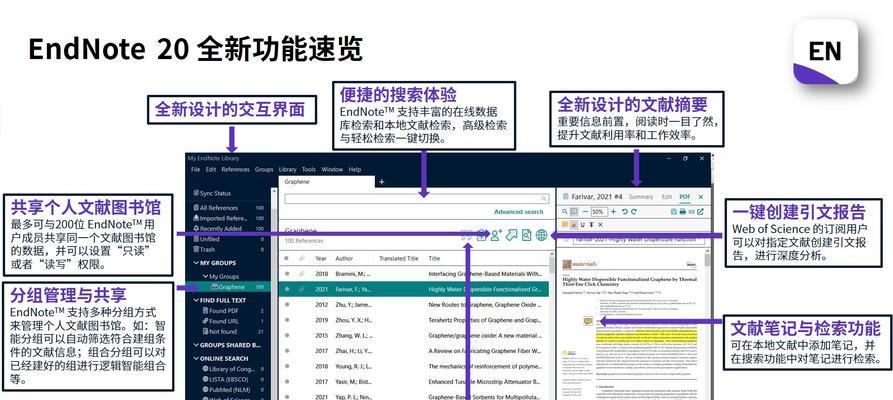Click the library search input field
The image size is (893, 400).
pos(417,199)
